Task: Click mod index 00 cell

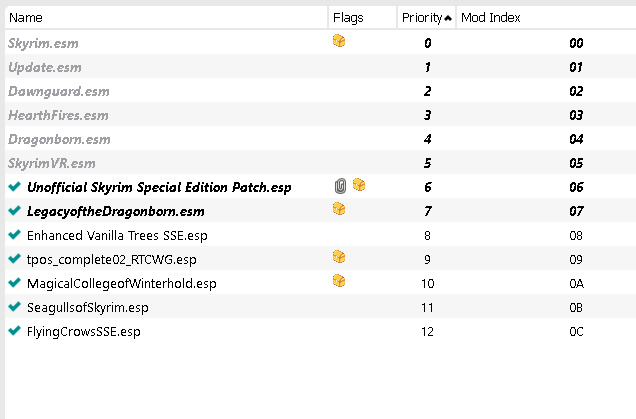Action: click(576, 43)
